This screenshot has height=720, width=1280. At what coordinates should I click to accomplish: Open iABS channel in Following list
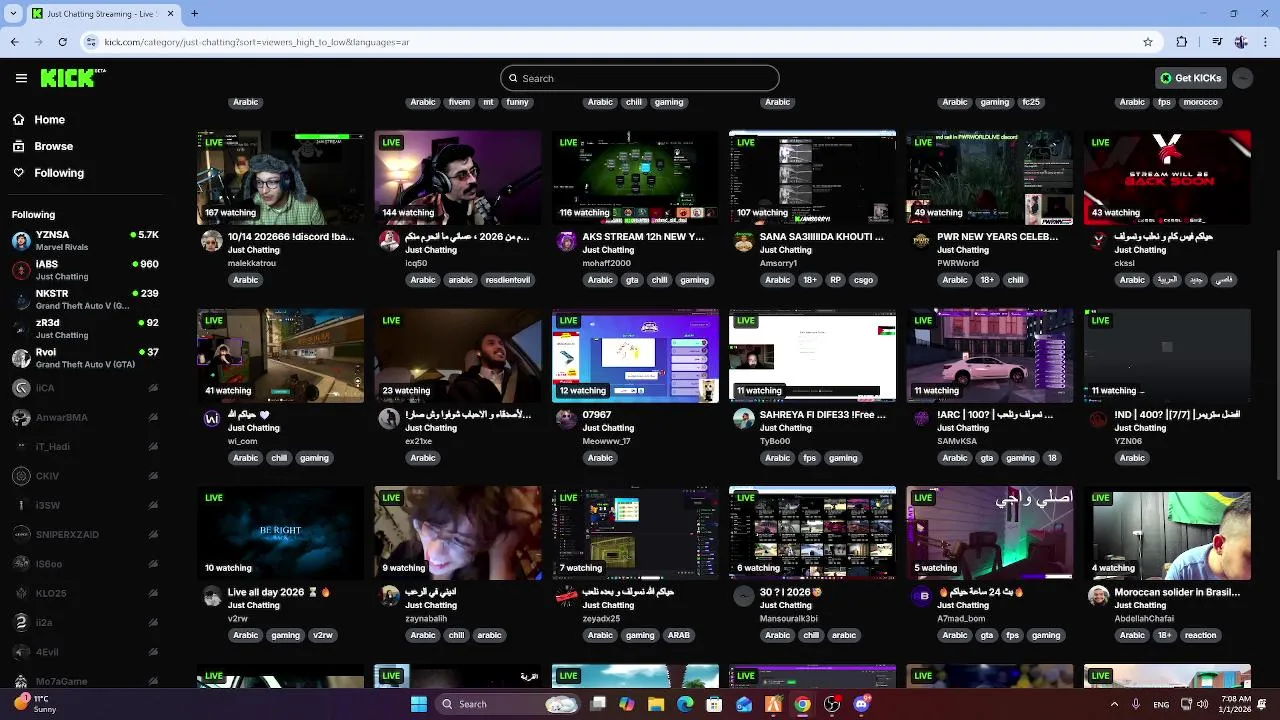pos(85,270)
